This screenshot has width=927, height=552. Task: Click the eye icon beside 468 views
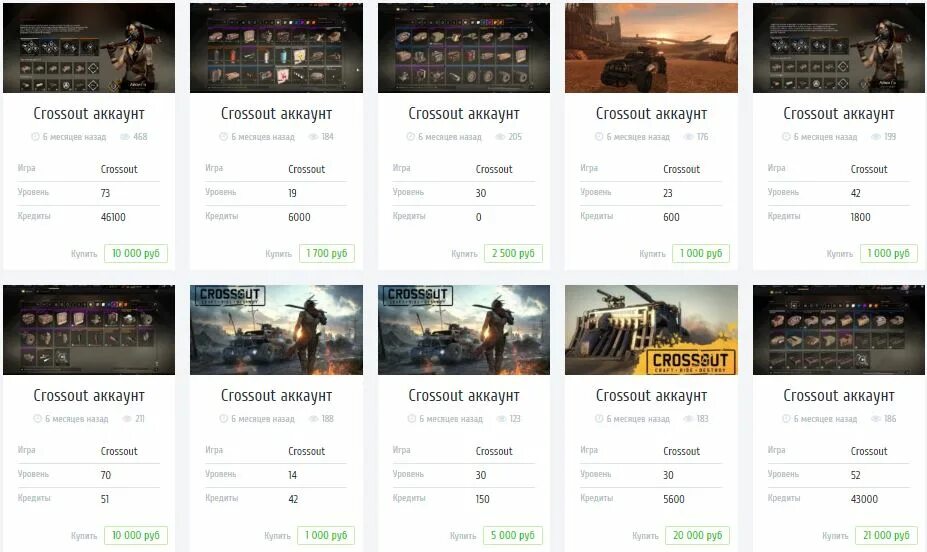tap(124, 137)
